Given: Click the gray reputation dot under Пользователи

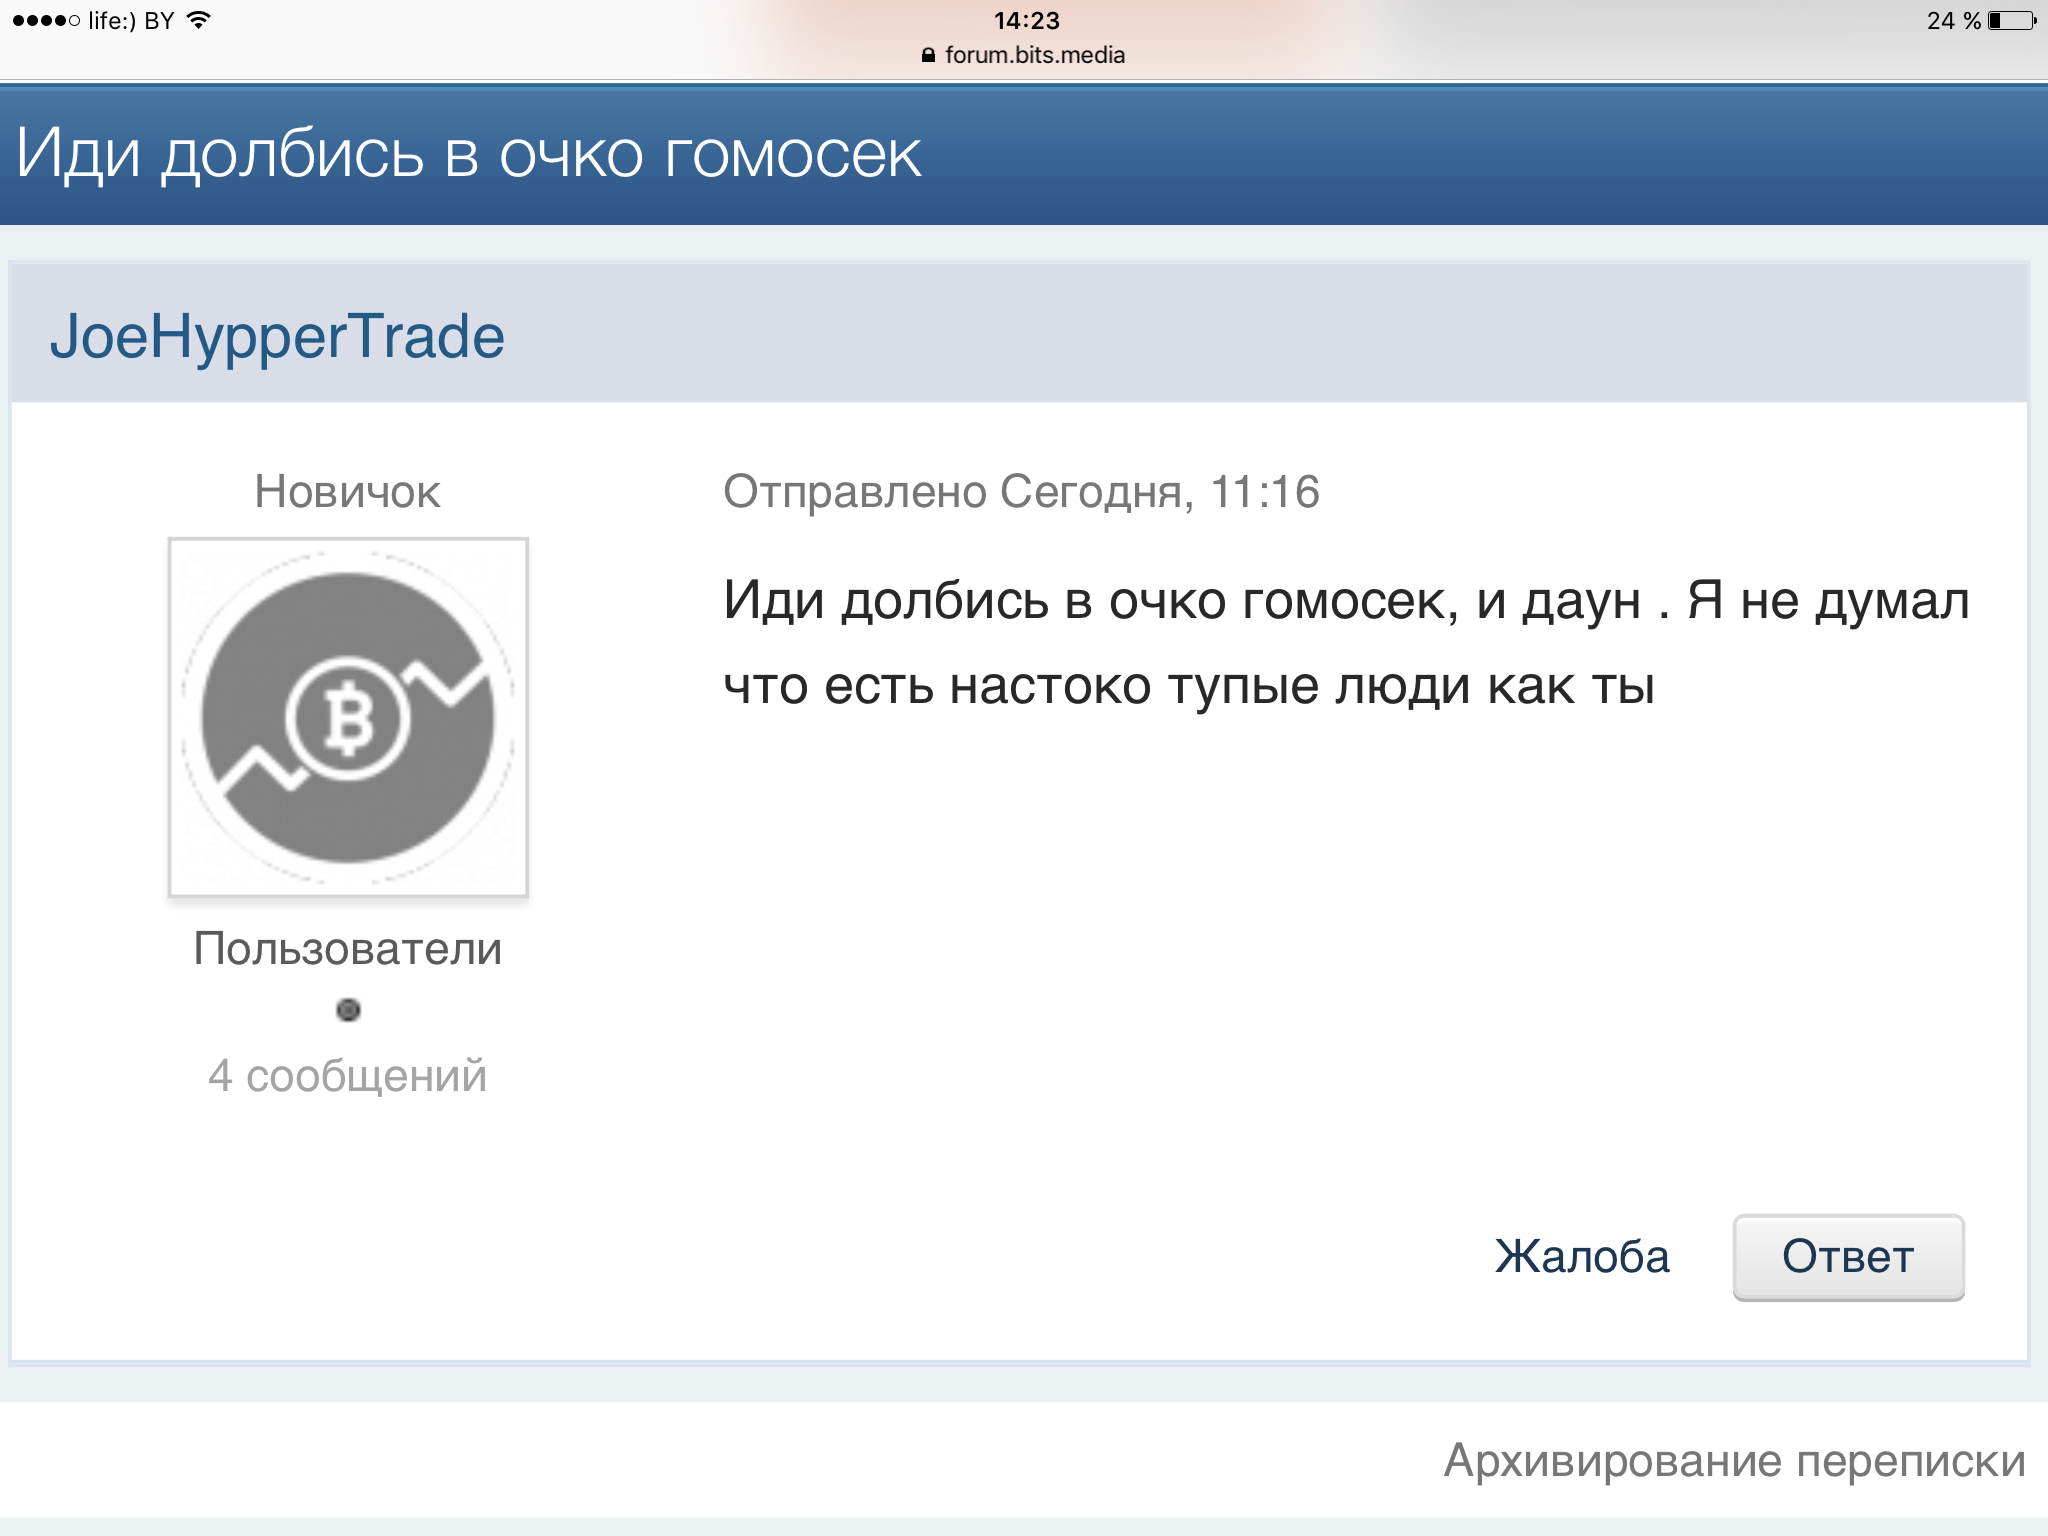Looking at the screenshot, I should coord(348,1010).
